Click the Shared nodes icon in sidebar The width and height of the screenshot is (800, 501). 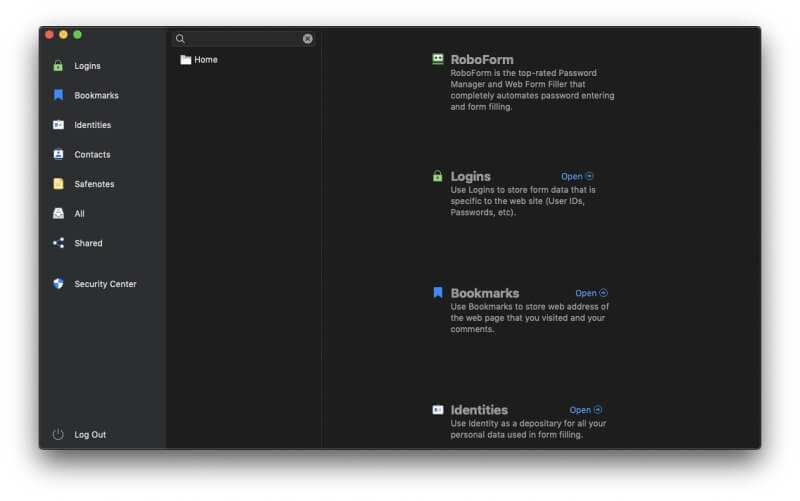pos(58,243)
